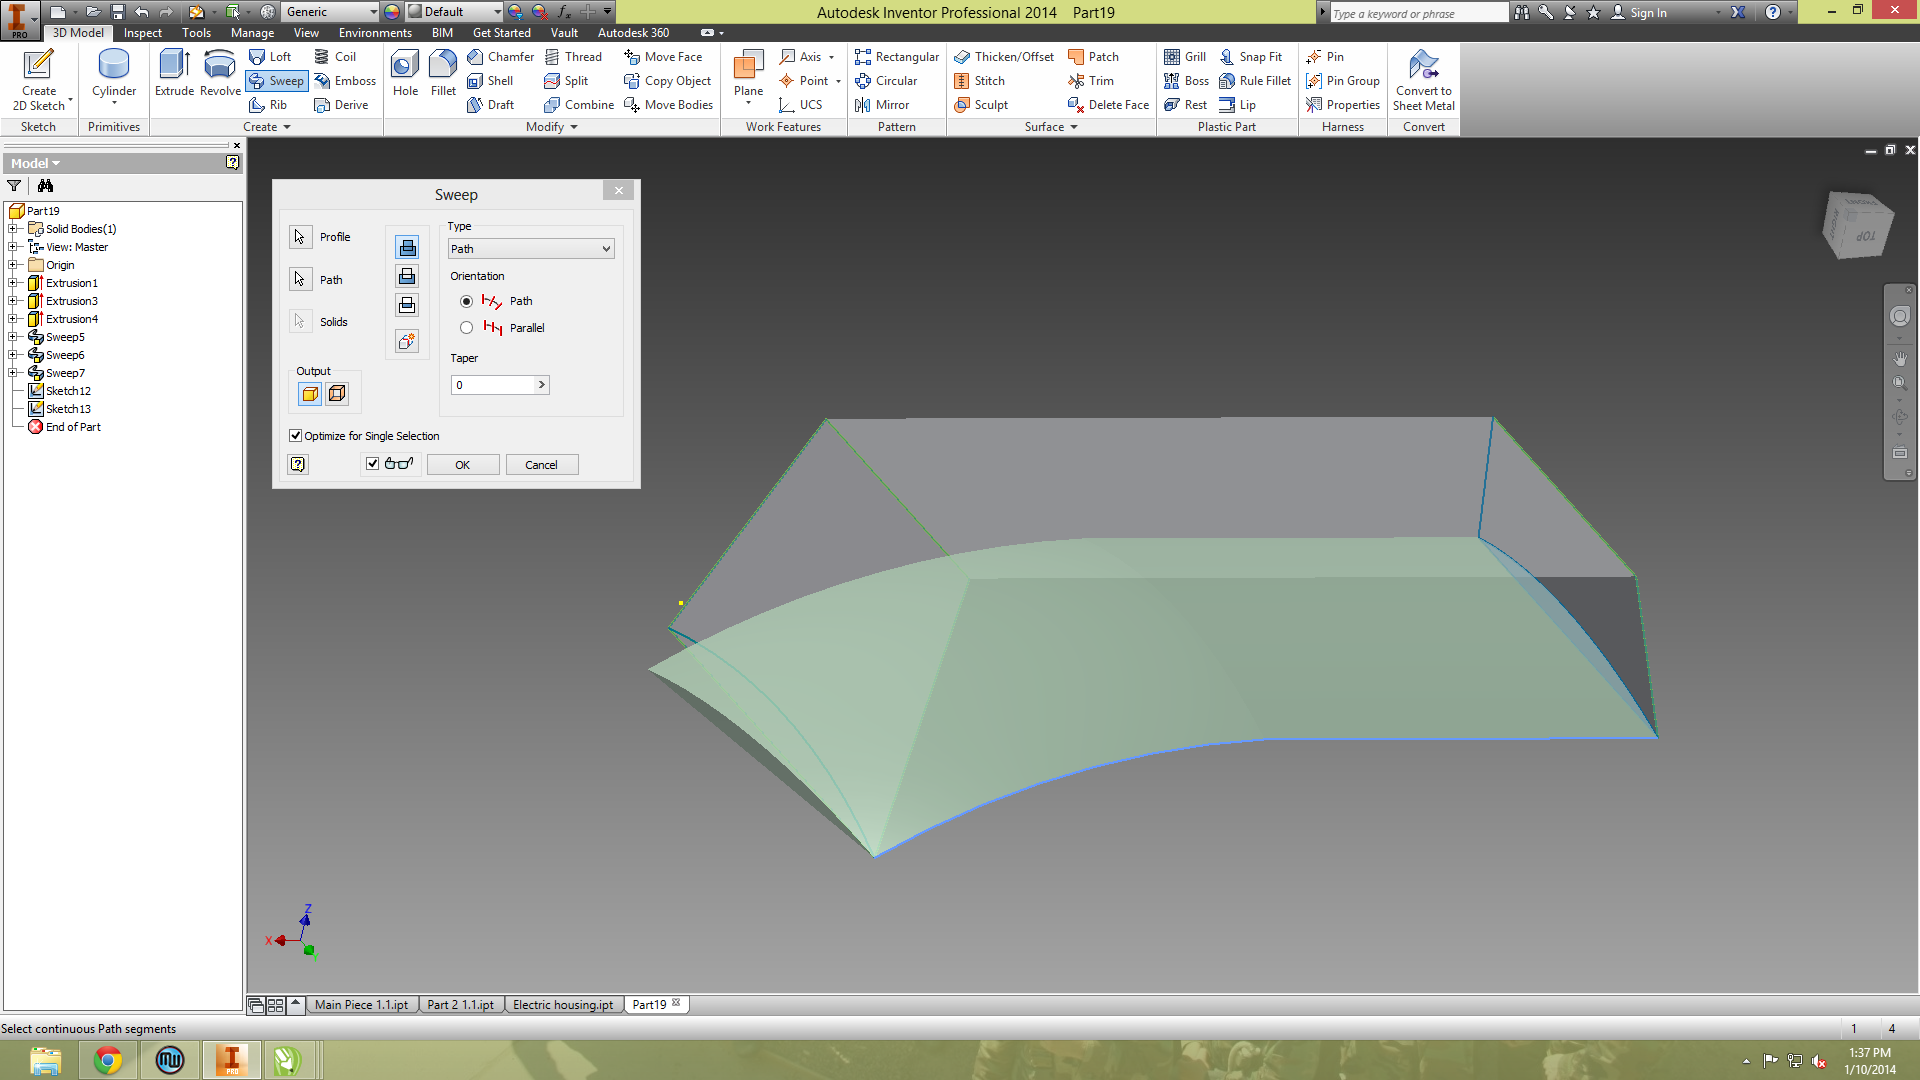Activate the Shell tool

point(494,81)
